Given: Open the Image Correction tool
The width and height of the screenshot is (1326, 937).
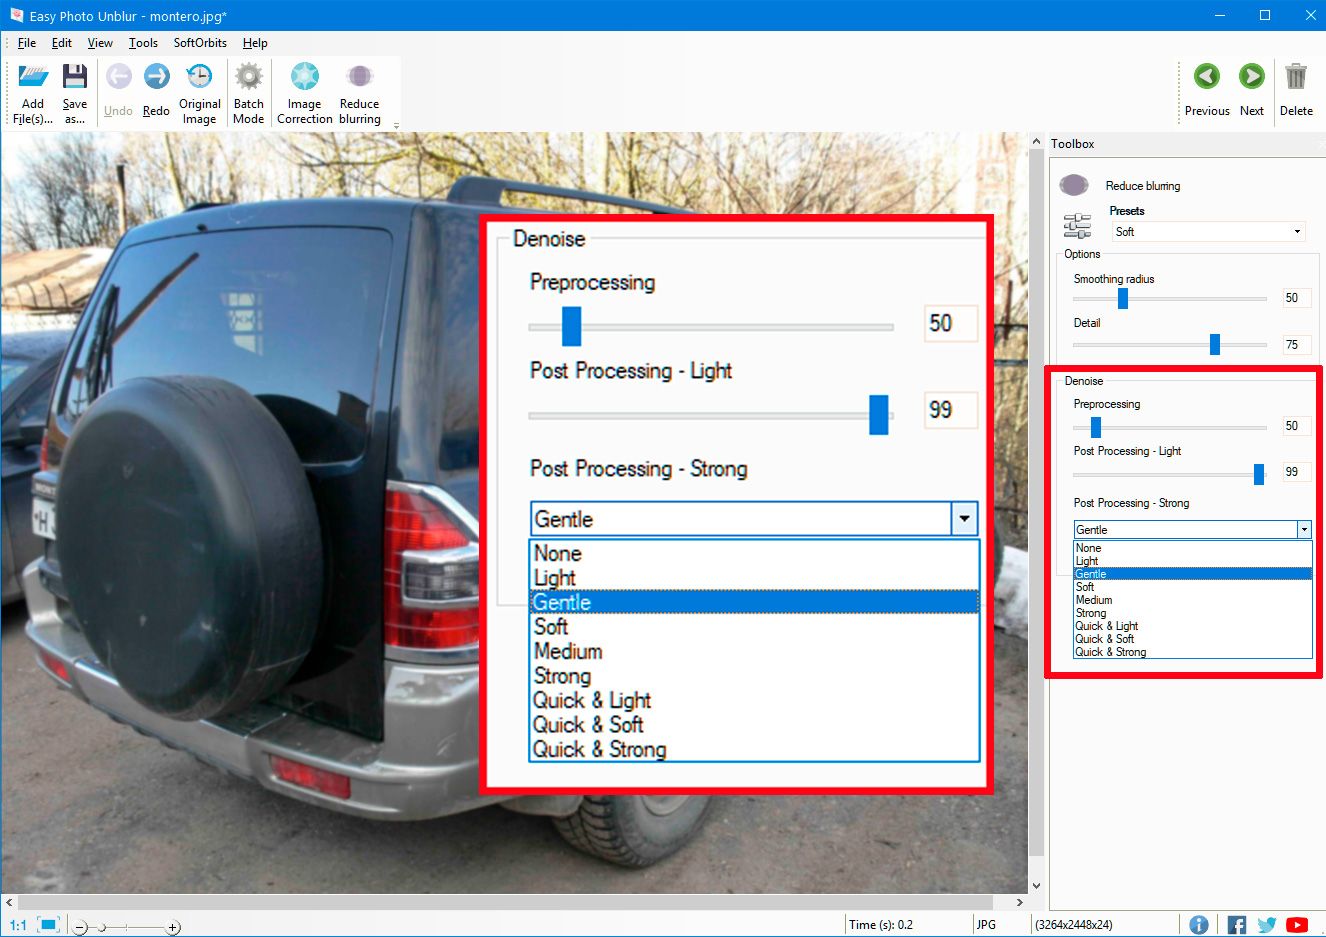Looking at the screenshot, I should coord(304,78).
